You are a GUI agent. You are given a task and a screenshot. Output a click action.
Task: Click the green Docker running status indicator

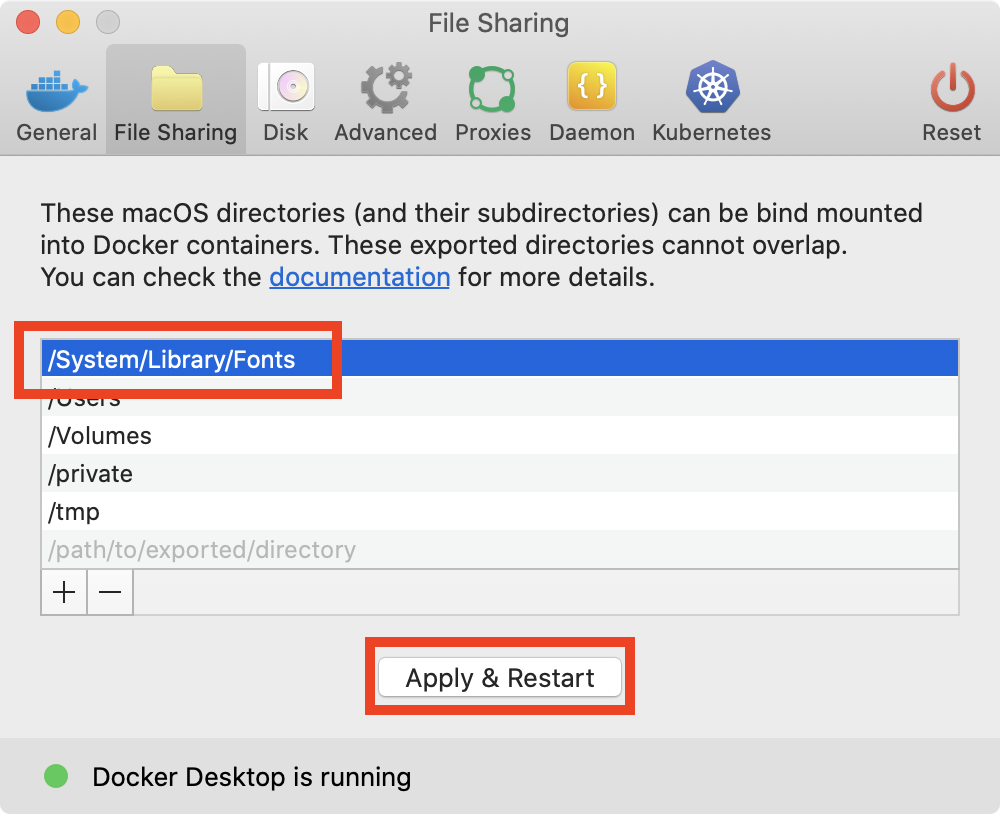tap(56, 776)
